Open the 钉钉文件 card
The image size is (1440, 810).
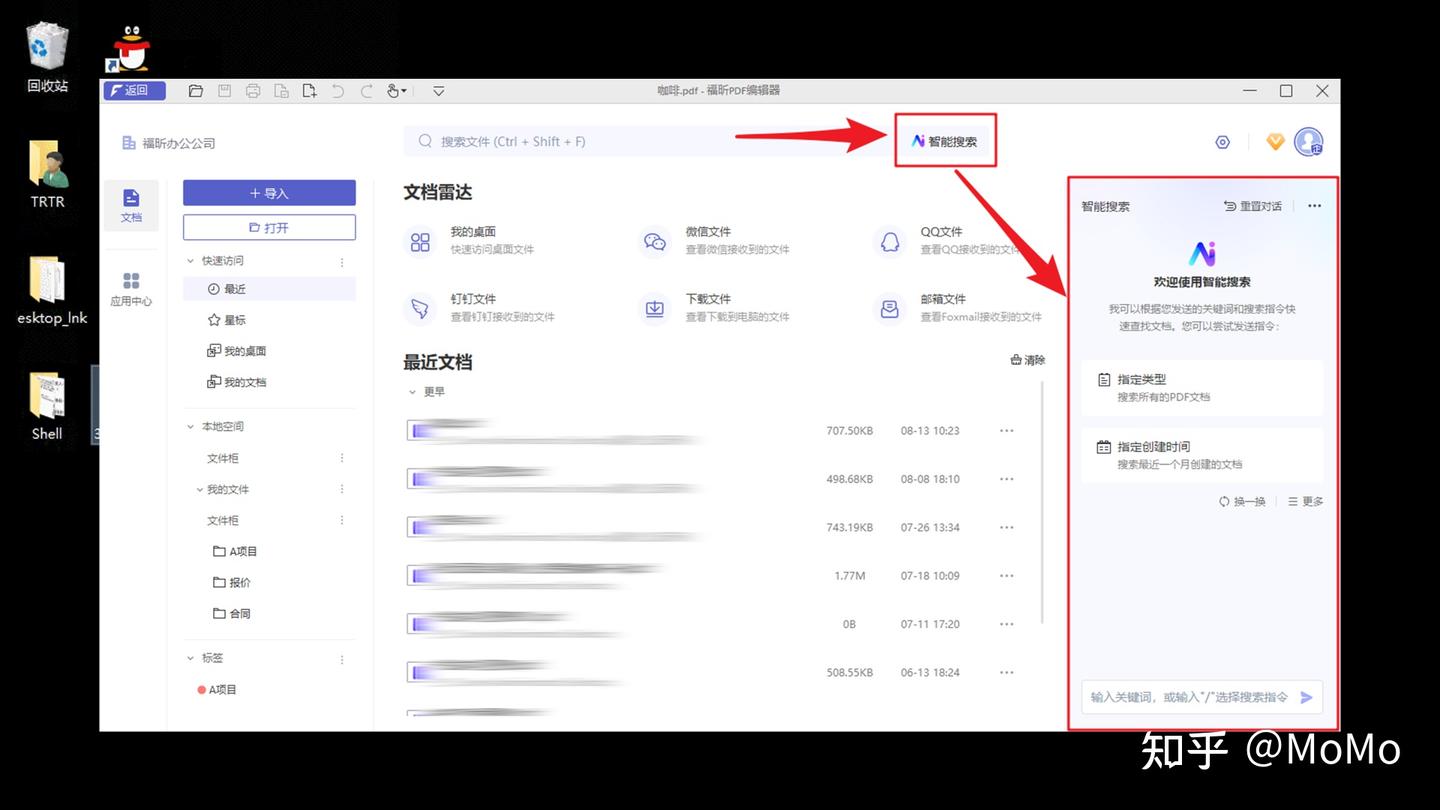pyautogui.click(x=479, y=308)
